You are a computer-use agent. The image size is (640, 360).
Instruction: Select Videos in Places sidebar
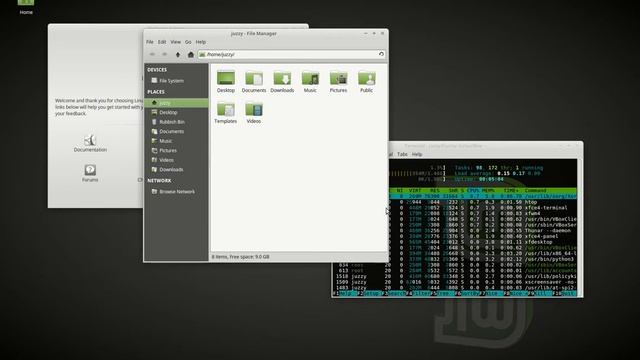(176, 160)
